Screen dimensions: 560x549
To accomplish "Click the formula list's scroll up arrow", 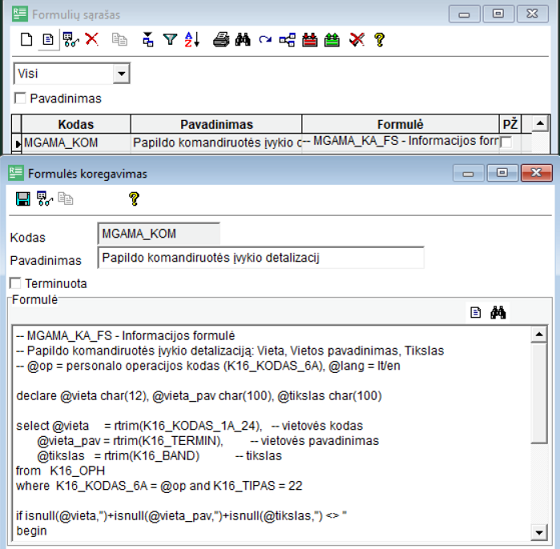I will [540, 124].
